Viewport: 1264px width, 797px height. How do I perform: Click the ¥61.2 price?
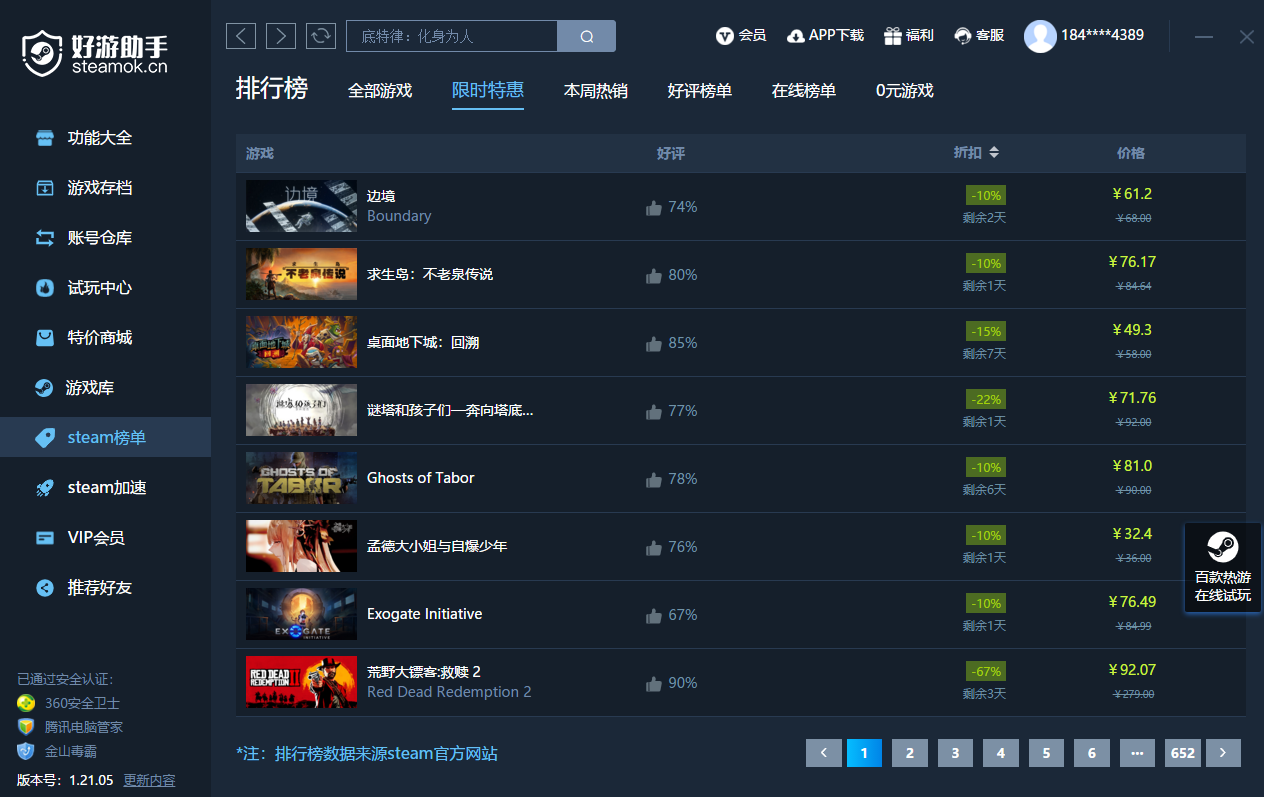pyautogui.click(x=1132, y=194)
